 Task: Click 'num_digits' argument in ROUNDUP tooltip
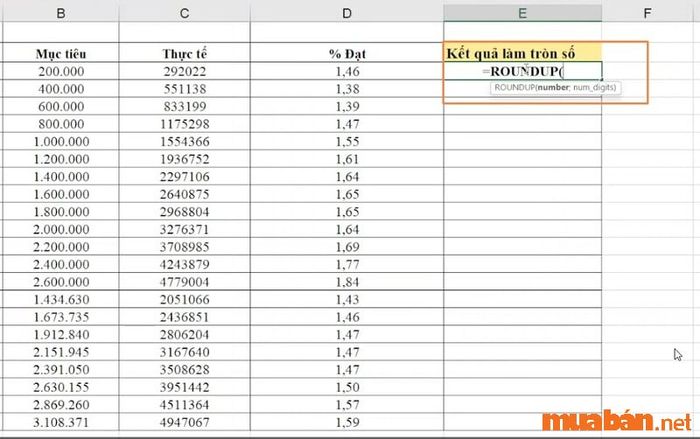(x=594, y=88)
